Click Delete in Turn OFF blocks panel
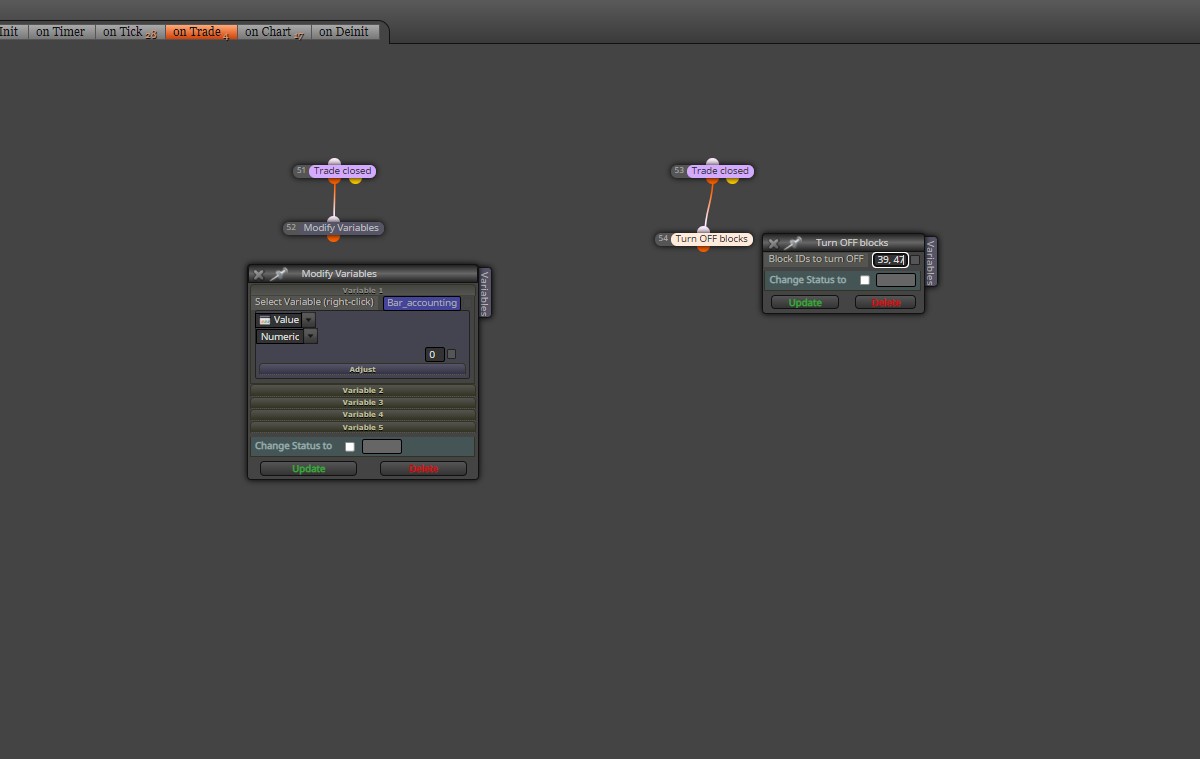The image size is (1200, 759). 885,303
